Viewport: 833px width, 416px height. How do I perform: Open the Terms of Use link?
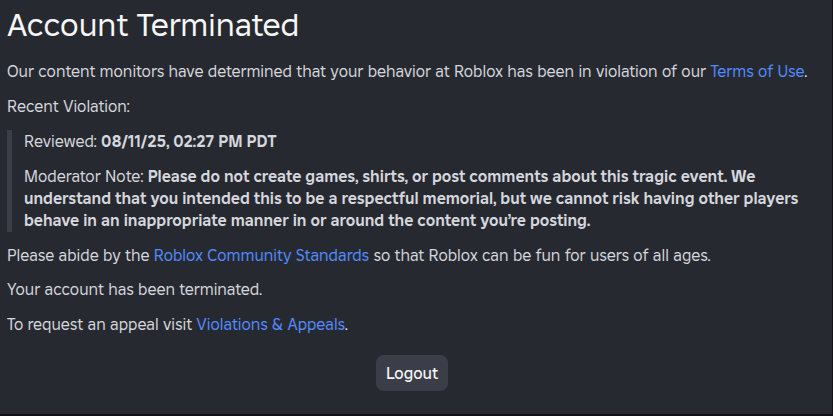click(756, 72)
